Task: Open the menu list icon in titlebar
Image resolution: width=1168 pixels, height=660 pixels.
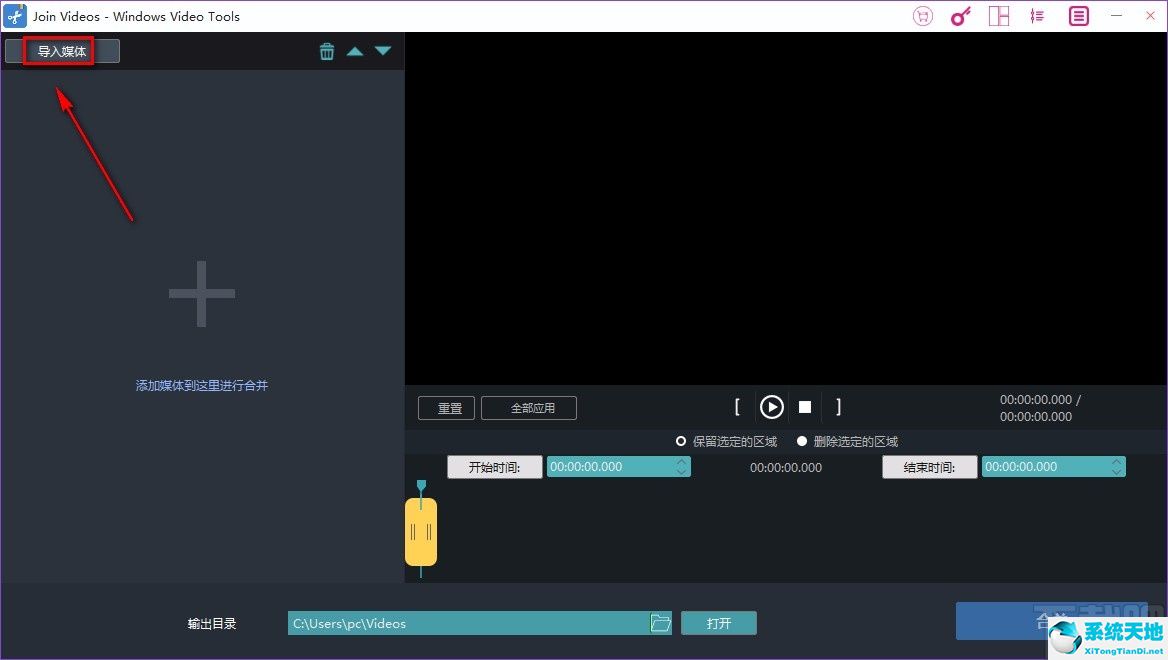Action: 1077,15
